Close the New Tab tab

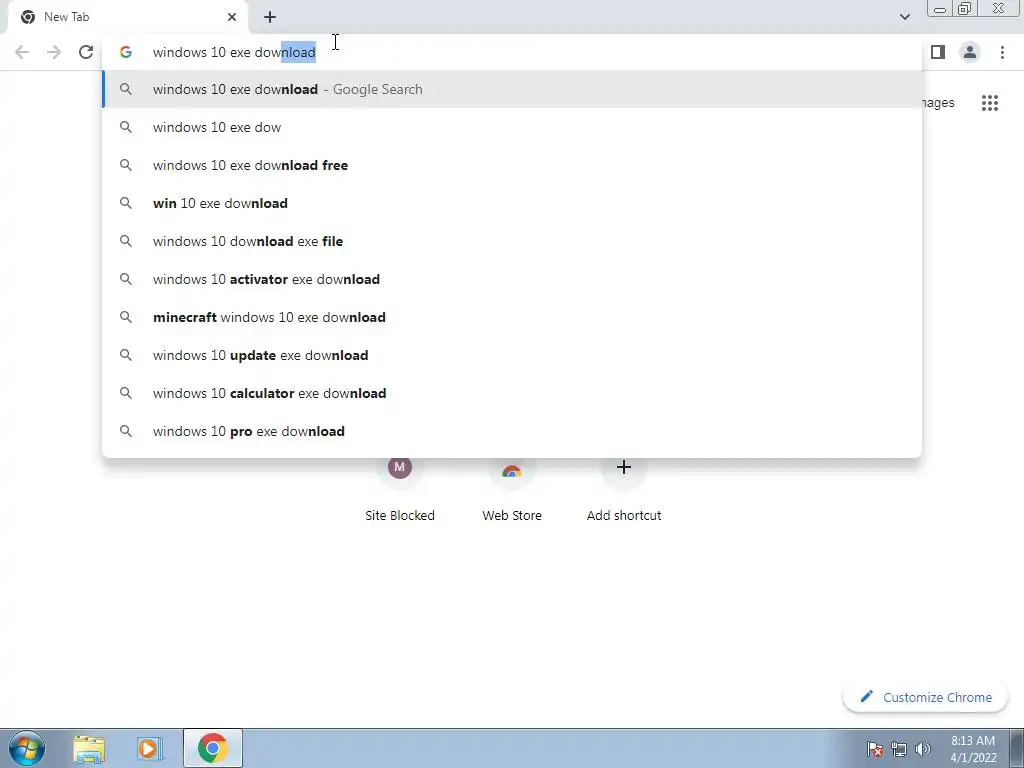coord(232,17)
